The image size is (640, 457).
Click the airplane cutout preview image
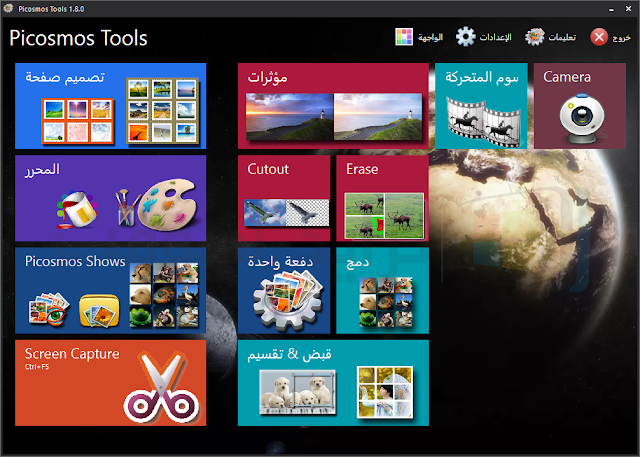click(286, 213)
